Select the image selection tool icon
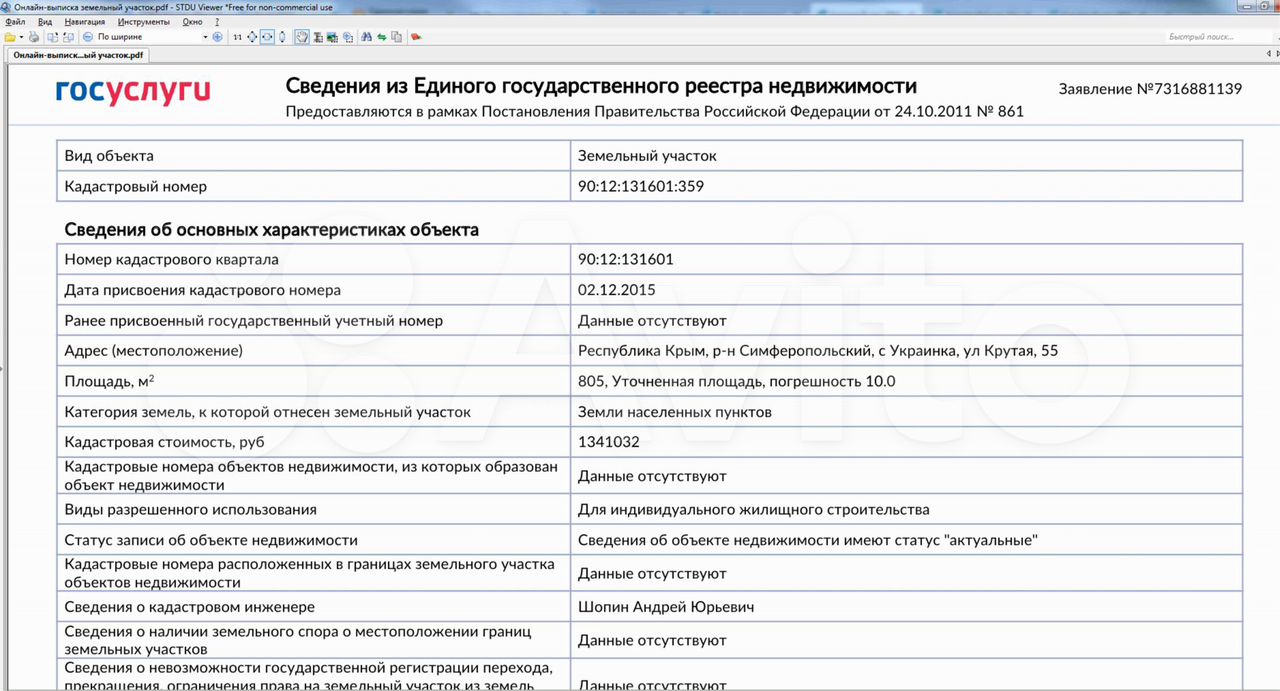 point(332,37)
